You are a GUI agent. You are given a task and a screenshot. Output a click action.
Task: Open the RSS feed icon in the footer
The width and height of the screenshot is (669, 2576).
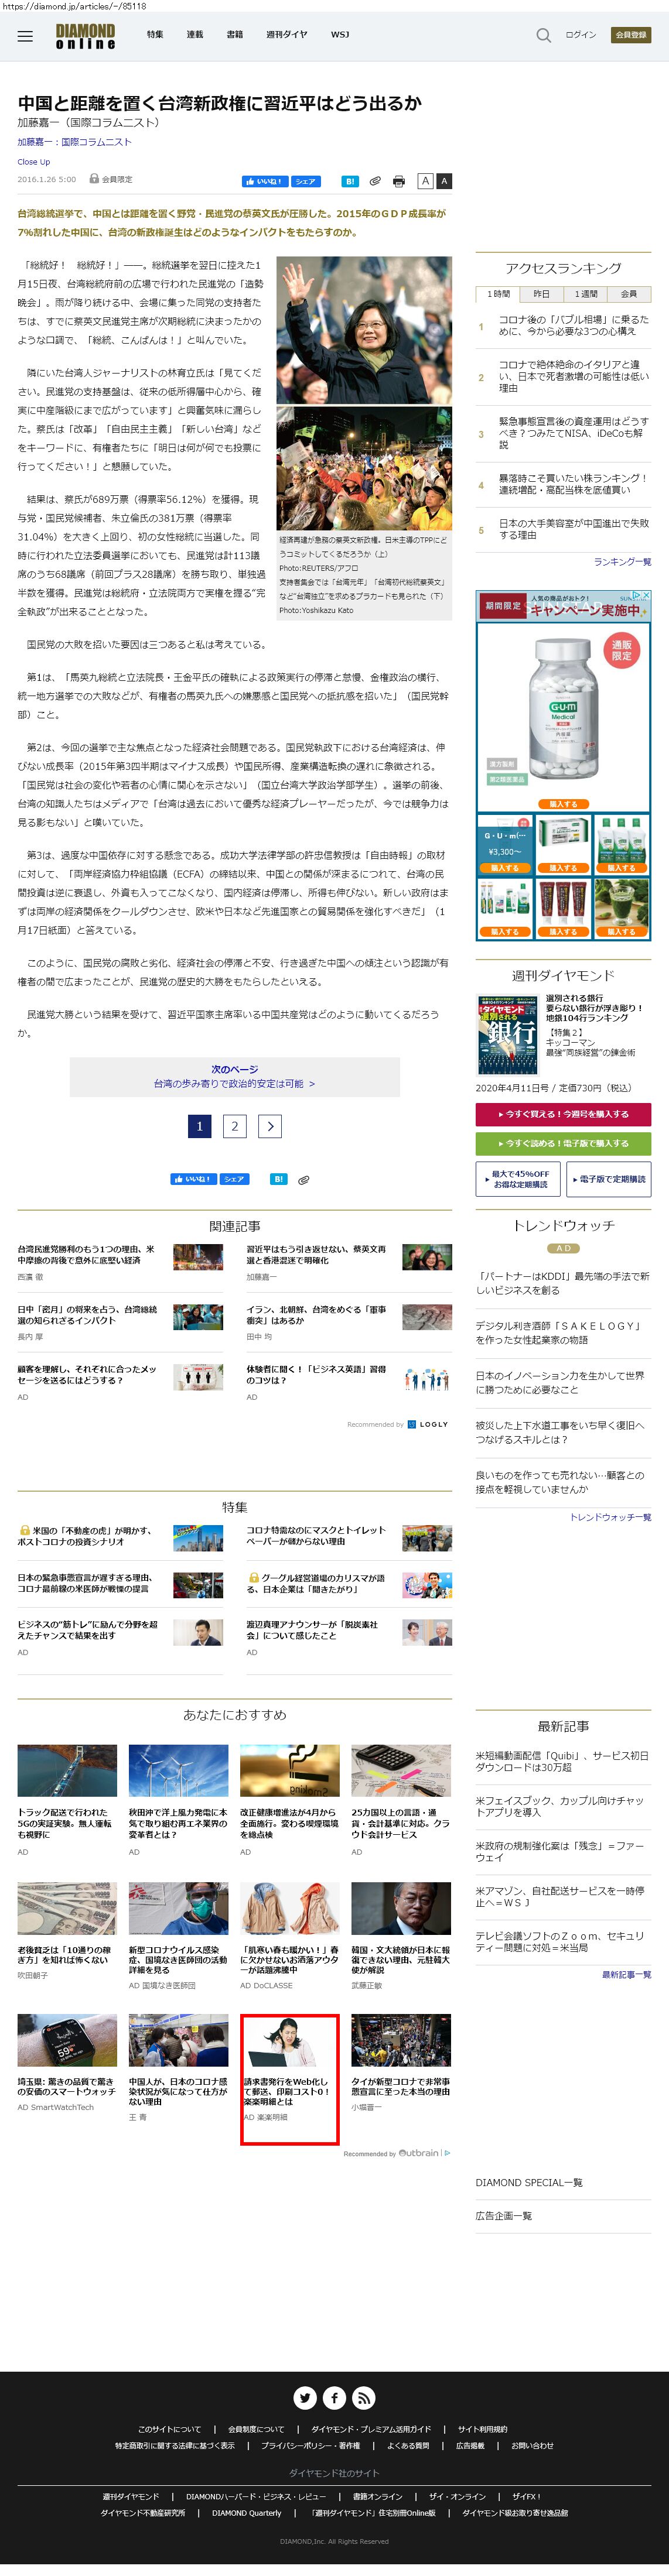pyautogui.click(x=364, y=2397)
